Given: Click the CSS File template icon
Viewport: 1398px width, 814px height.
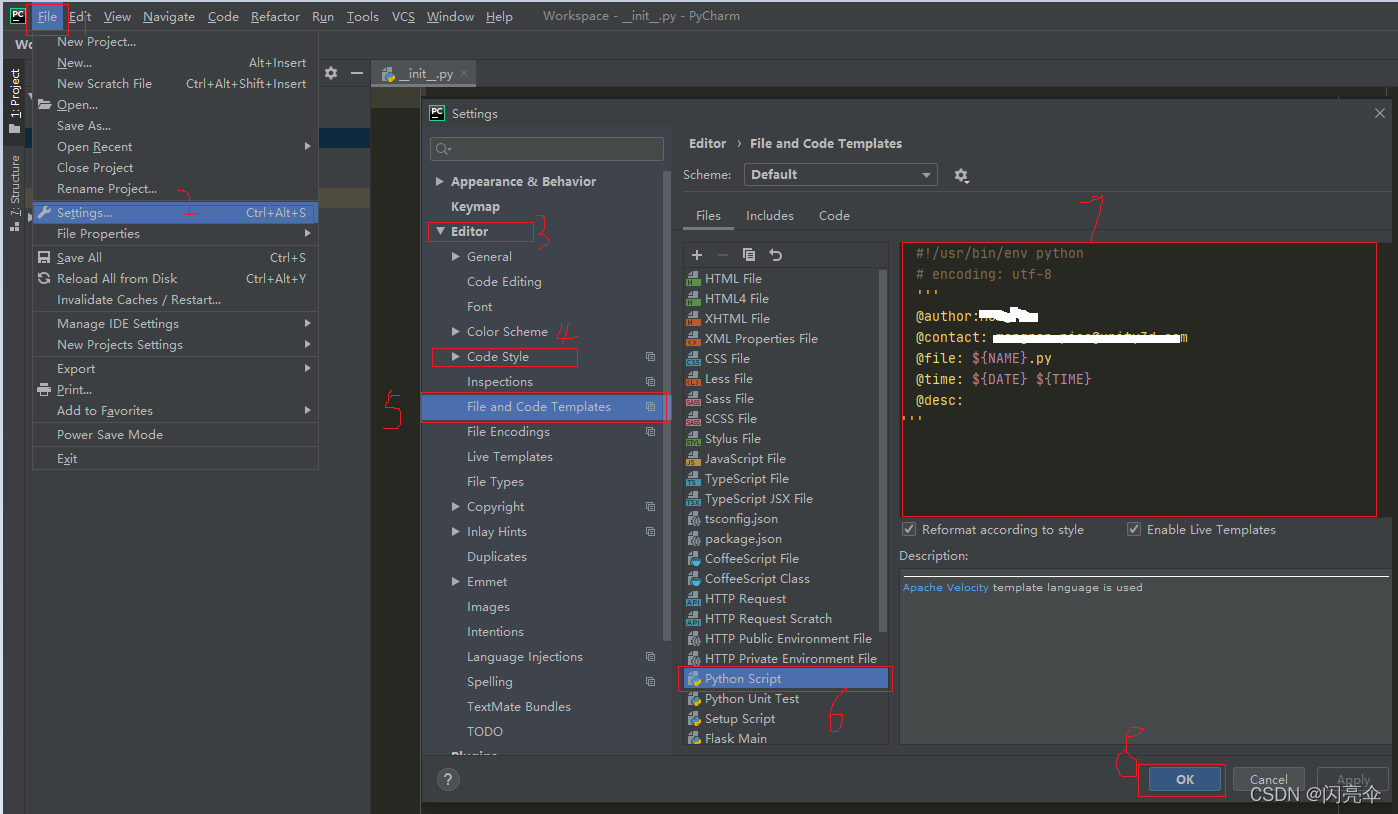Looking at the screenshot, I should 694,359.
